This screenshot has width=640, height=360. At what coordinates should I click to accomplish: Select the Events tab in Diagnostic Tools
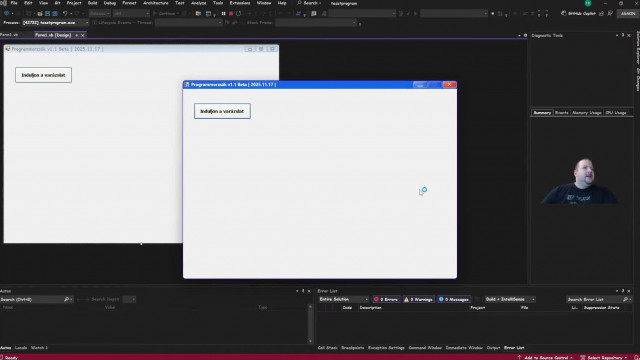click(x=561, y=113)
